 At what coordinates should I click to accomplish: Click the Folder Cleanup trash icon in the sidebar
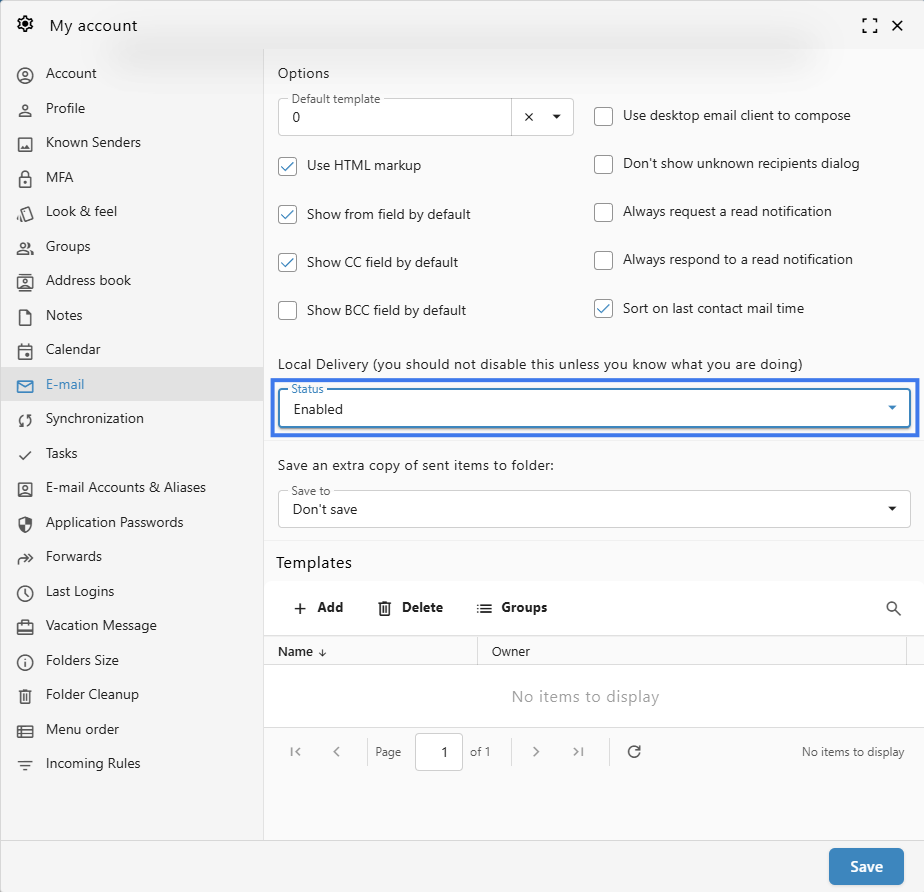[x=25, y=696]
